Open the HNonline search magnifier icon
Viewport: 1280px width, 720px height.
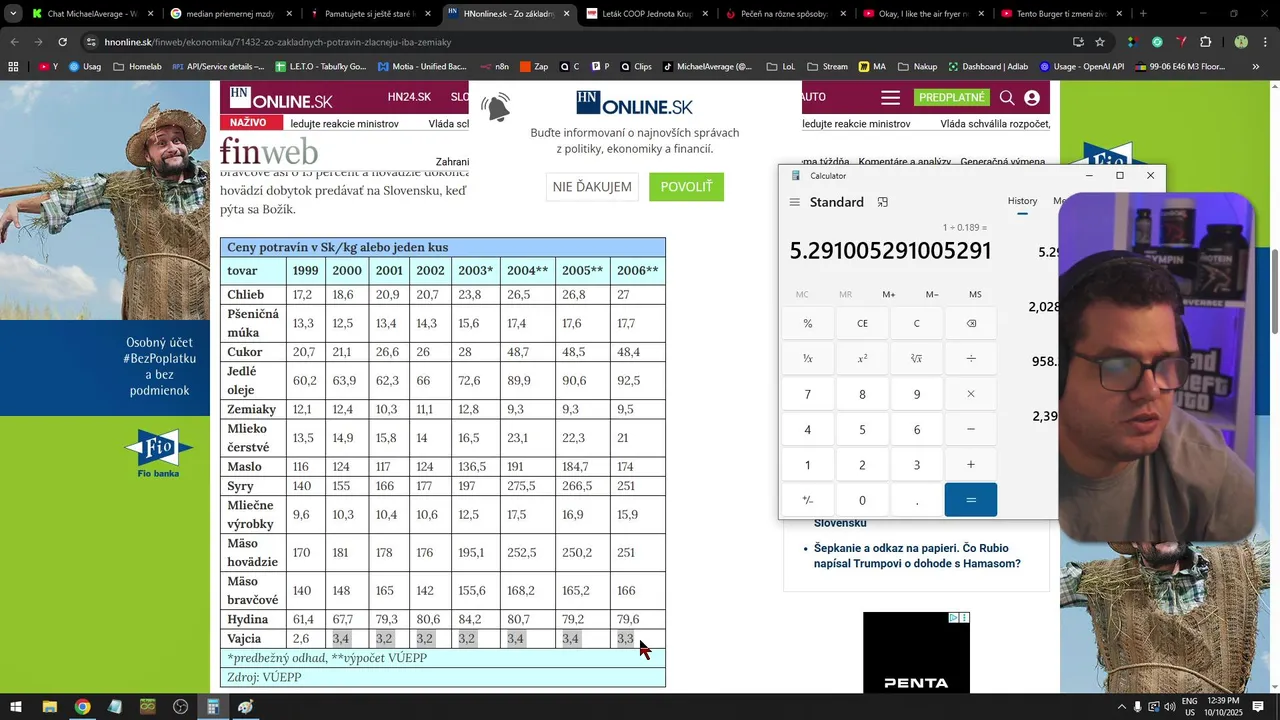click(1007, 98)
